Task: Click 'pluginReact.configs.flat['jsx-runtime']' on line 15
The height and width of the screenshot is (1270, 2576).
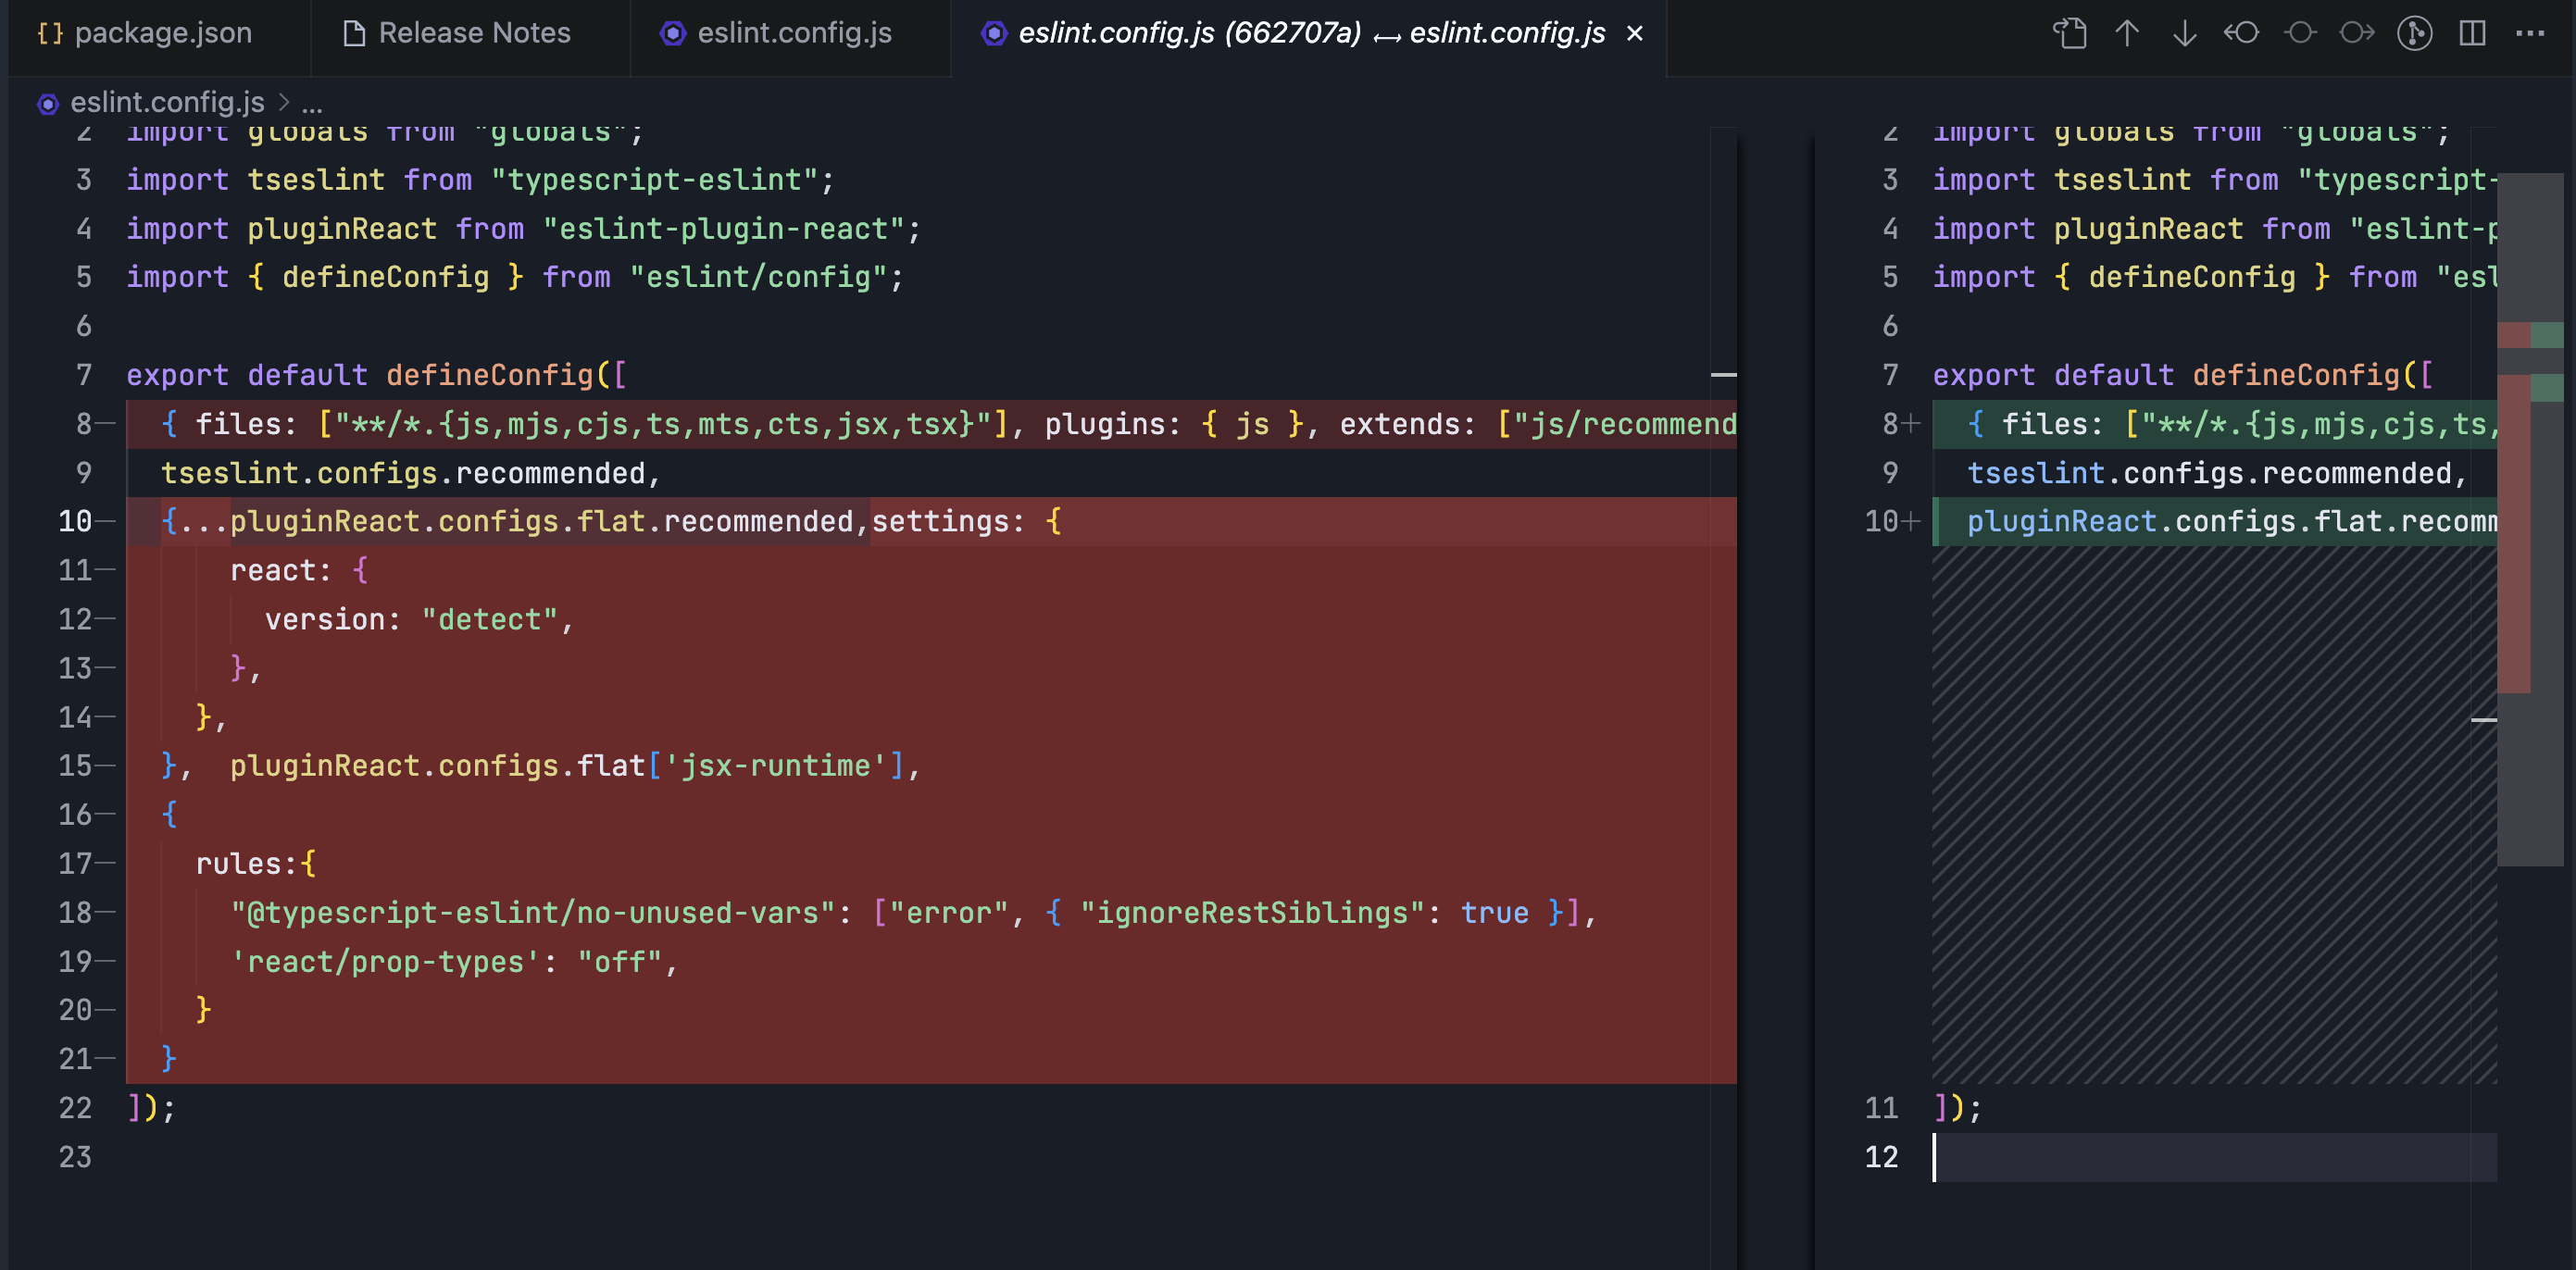Action: click(567, 766)
